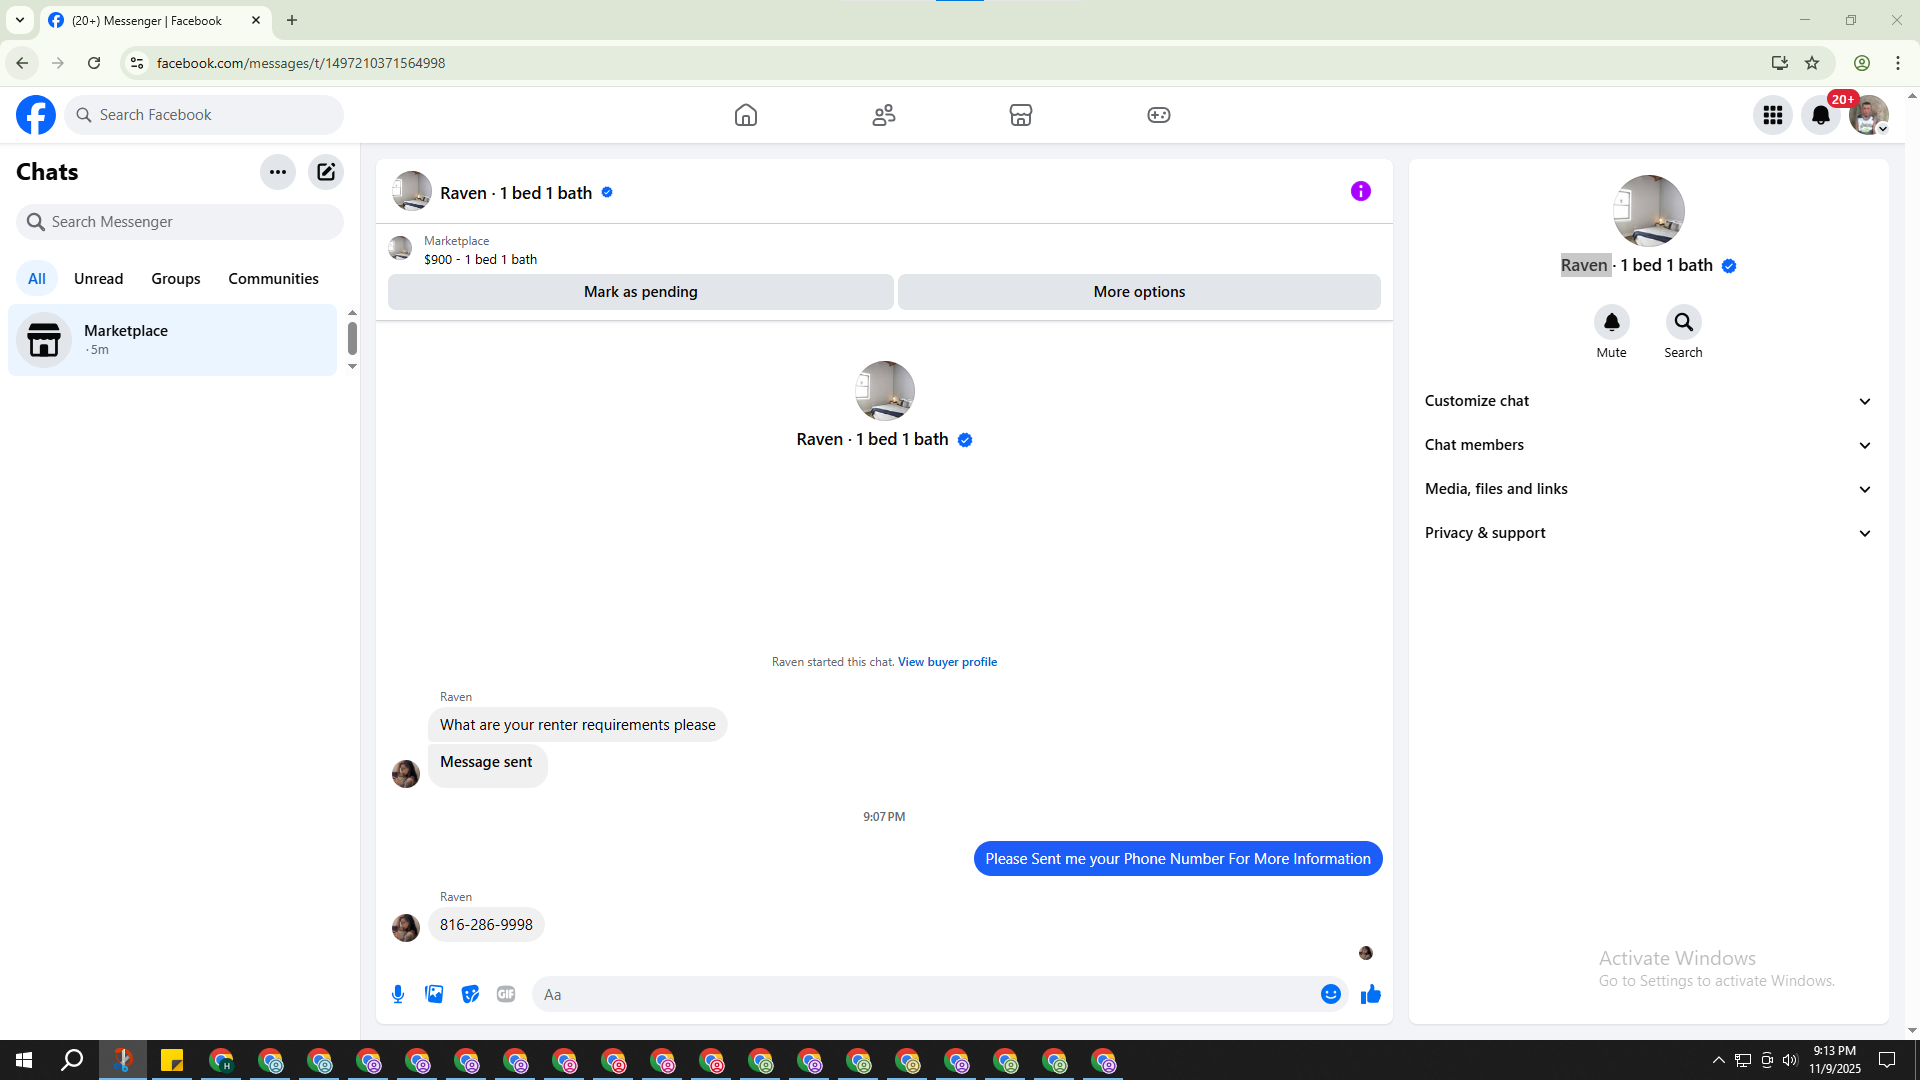Viewport: 1920px width, 1080px height.
Task: Open Windows taskbar search
Action: point(72,1060)
